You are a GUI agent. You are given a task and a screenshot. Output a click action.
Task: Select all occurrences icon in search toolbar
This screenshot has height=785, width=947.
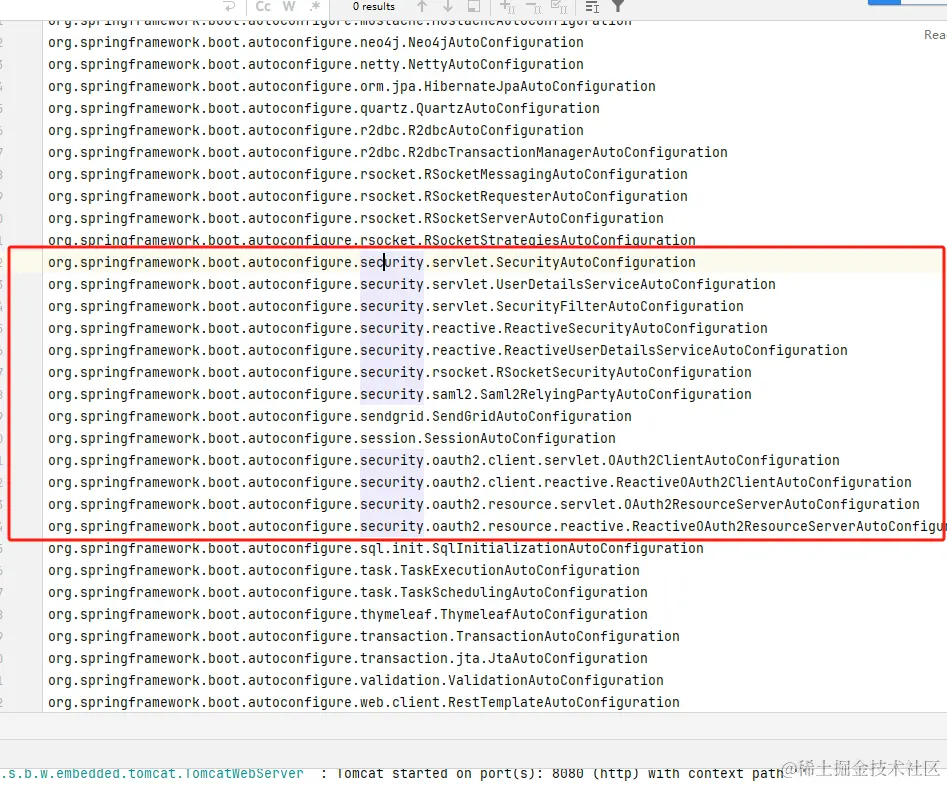click(559, 7)
